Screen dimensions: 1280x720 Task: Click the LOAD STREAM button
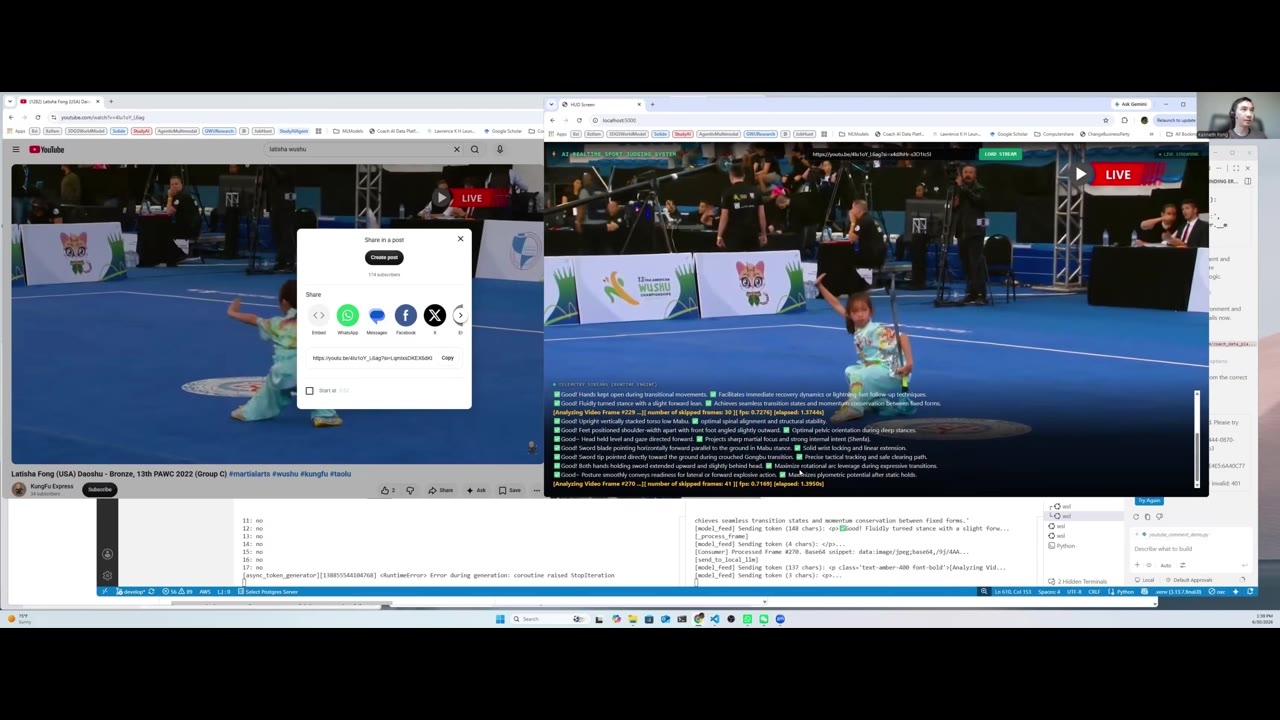[1000, 154]
